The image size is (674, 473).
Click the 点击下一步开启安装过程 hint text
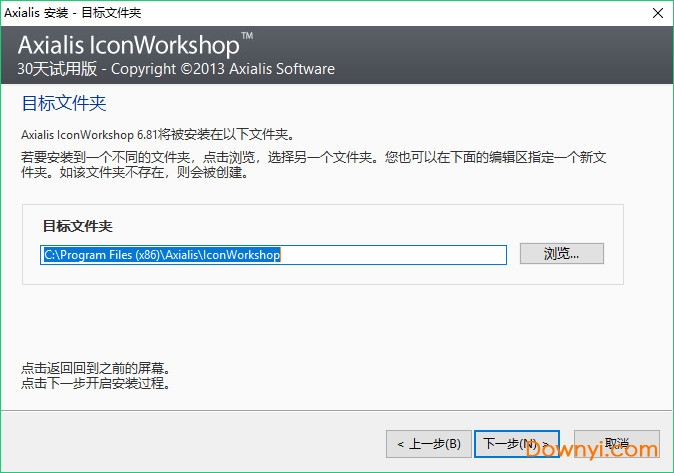[x=97, y=383]
